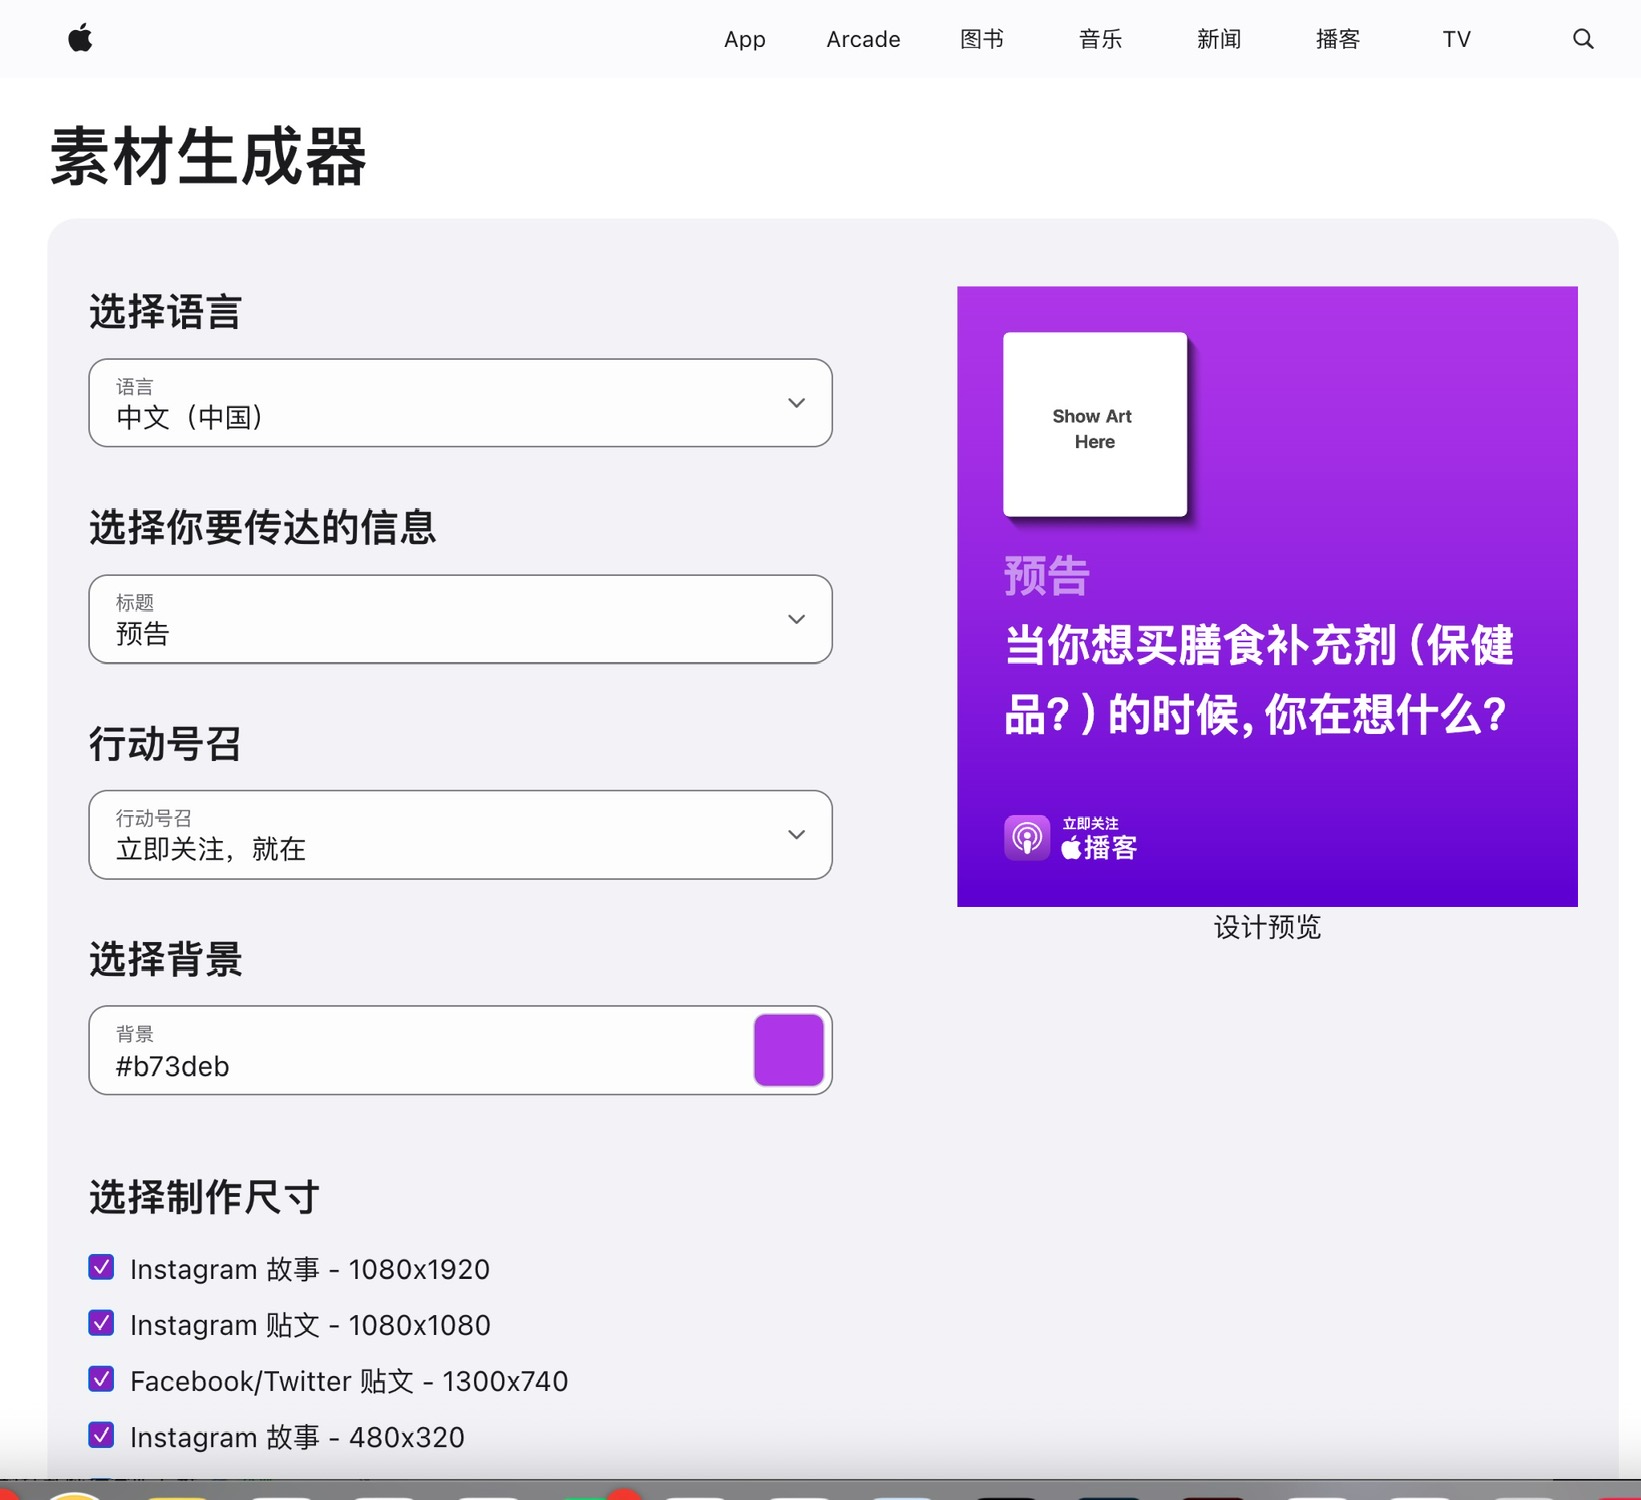The width and height of the screenshot is (1641, 1500).
Task: Open the TV nav item
Action: point(1456,39)
